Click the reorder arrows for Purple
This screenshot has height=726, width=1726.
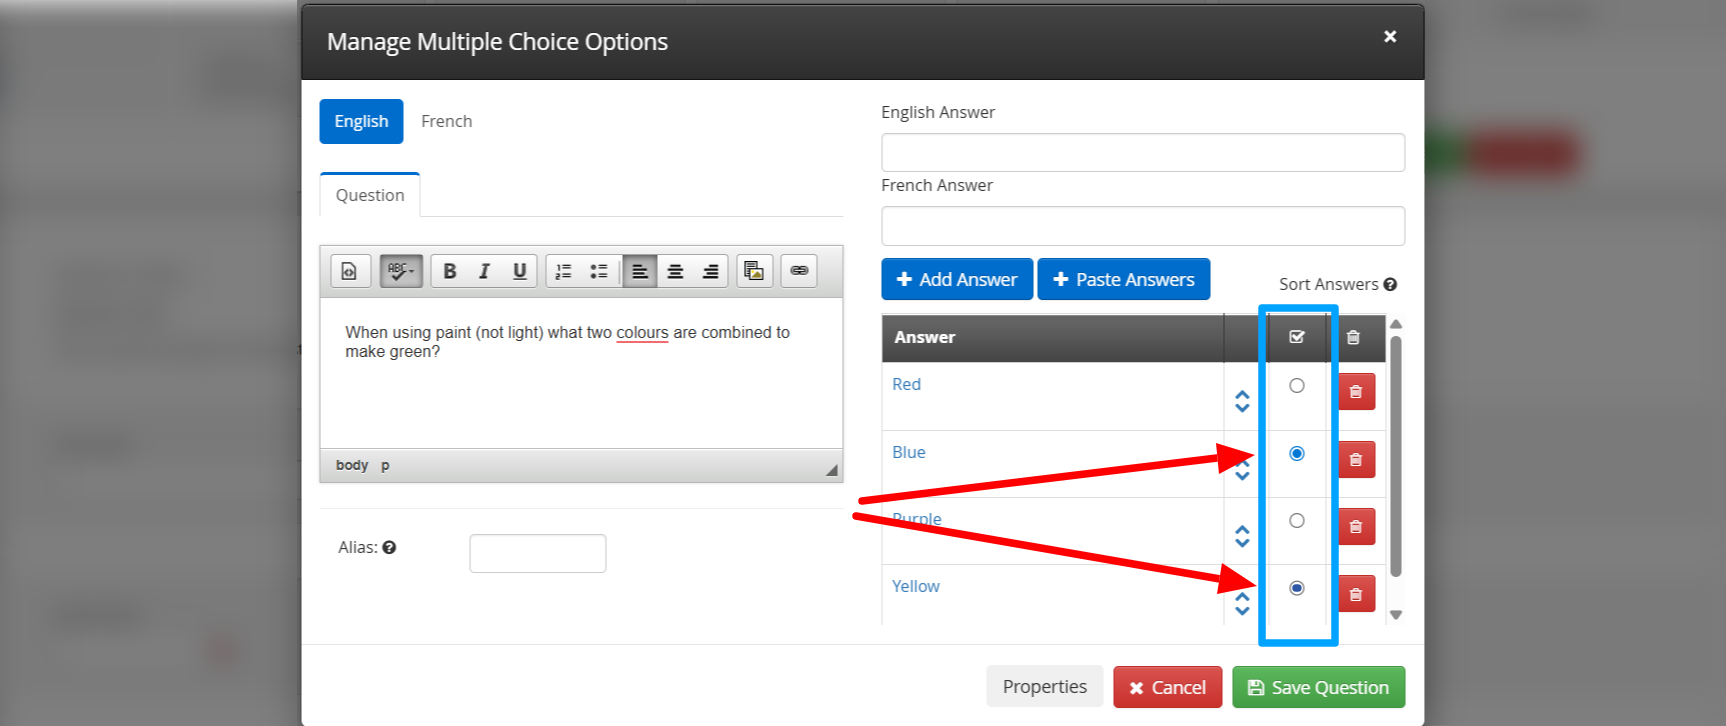pyautogui.click(x=1242, y=536)
